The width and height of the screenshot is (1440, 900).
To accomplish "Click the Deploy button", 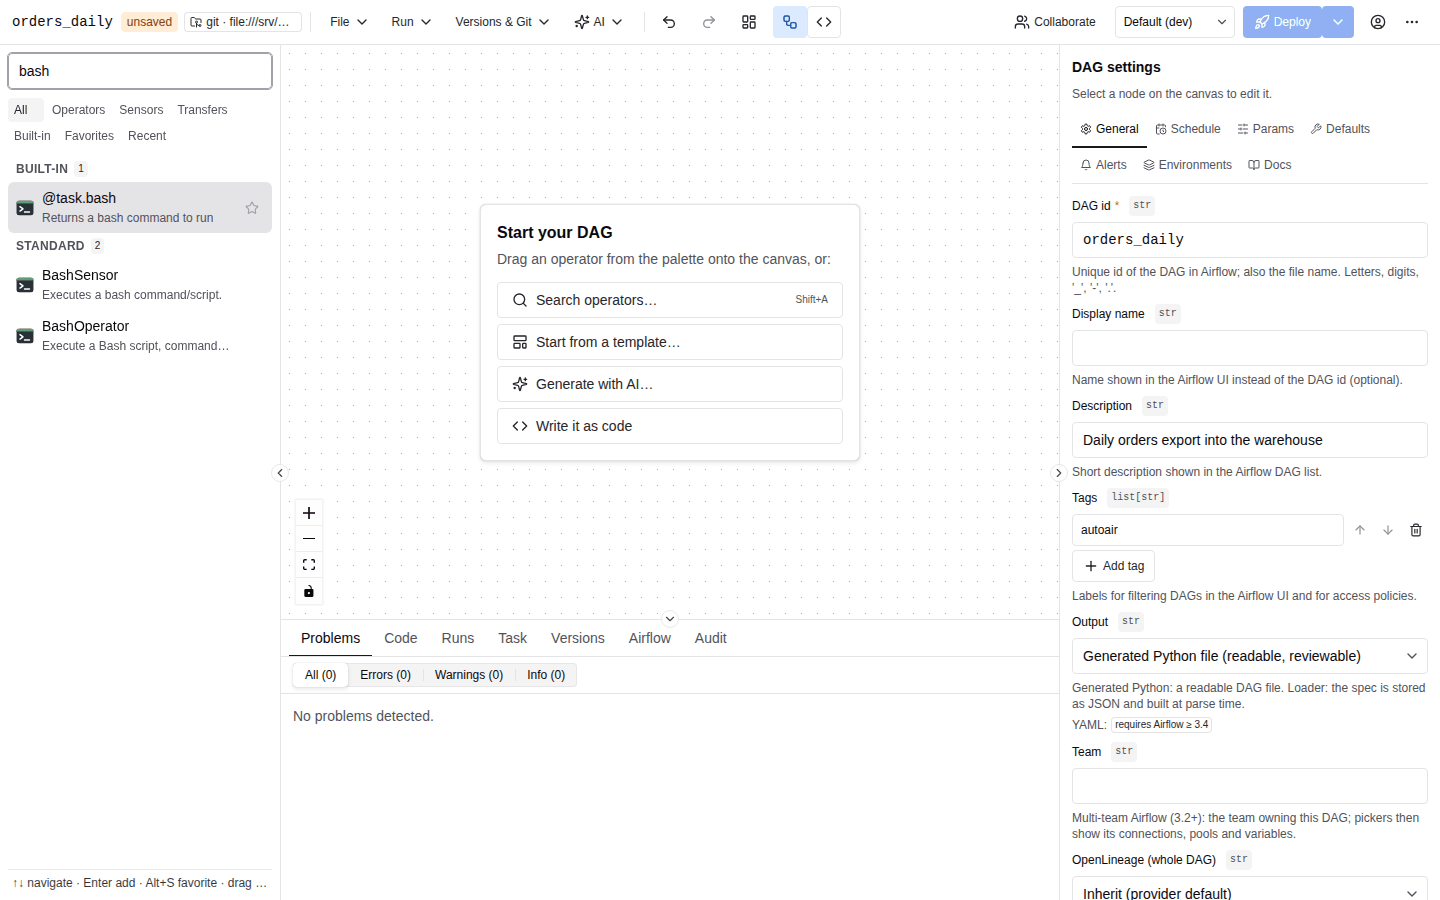I will (x=1283, y=22).
